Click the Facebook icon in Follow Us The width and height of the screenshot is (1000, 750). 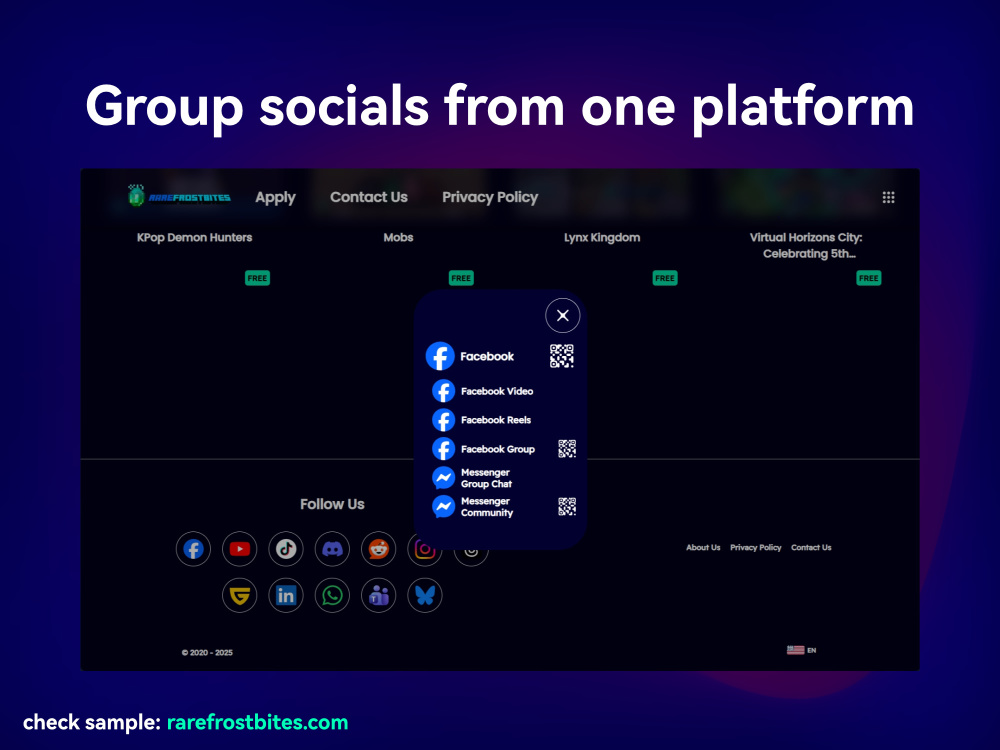click(x=193, y=549)
